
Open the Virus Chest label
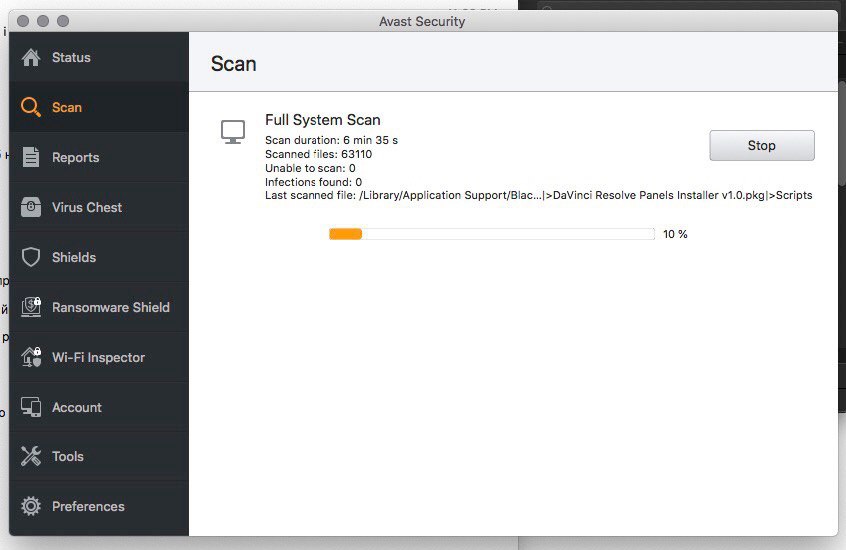[87, 207]
